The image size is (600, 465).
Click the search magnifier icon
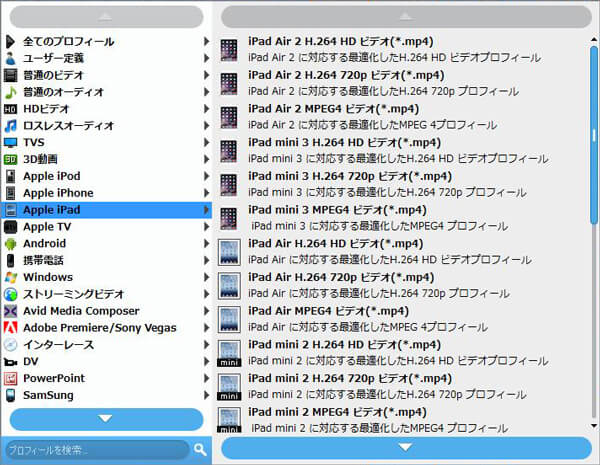tap(200, 449)
